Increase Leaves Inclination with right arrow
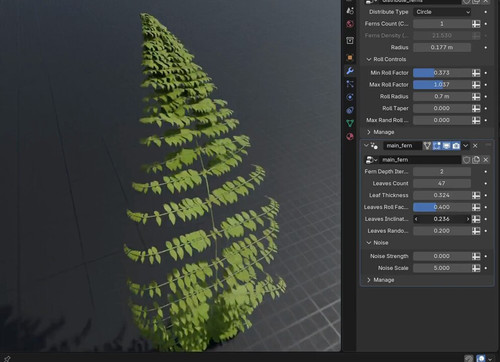This screenshot has height=362, width=500. pyautogui.click(x=468, y=219)
